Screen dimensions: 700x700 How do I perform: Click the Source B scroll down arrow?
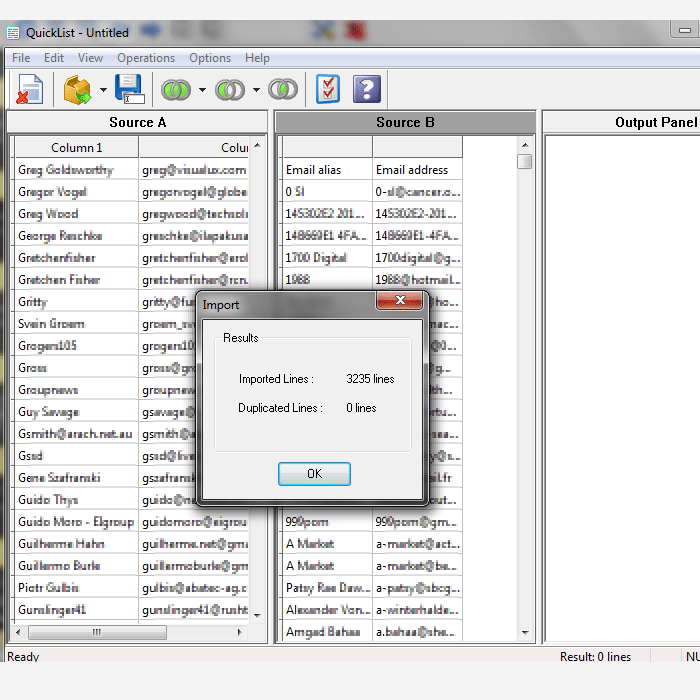click(x=525, y=632)
